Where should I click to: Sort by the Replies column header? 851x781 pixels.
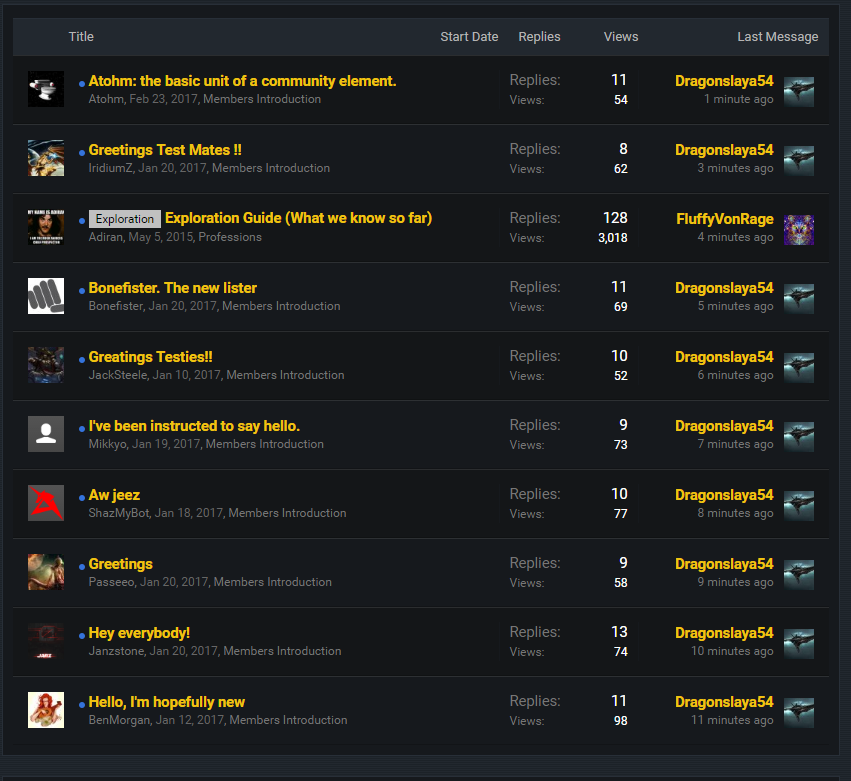pyautogui.click(x=539, y=37)
